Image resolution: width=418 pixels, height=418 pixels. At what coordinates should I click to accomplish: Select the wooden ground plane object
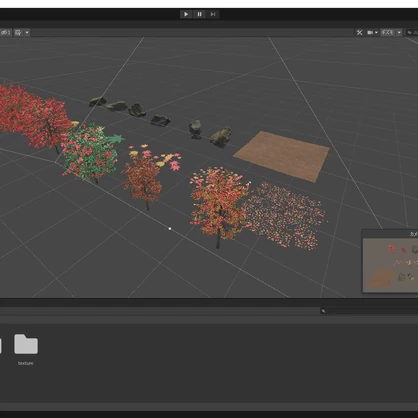point(282,156)
